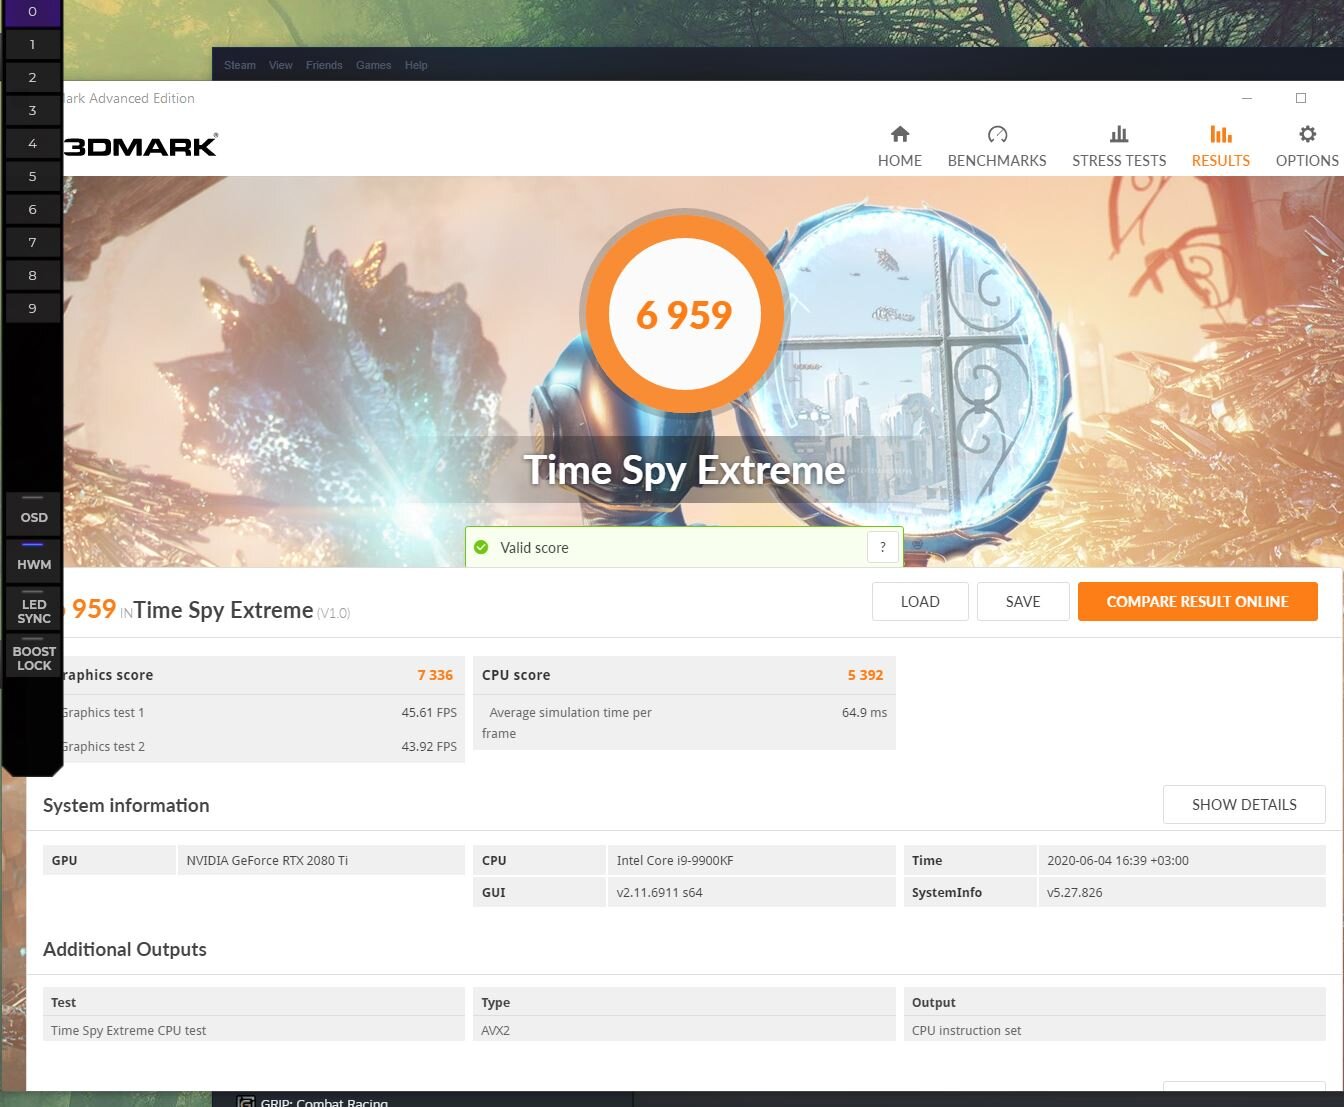Toggle the OSD button

point(34,513)
